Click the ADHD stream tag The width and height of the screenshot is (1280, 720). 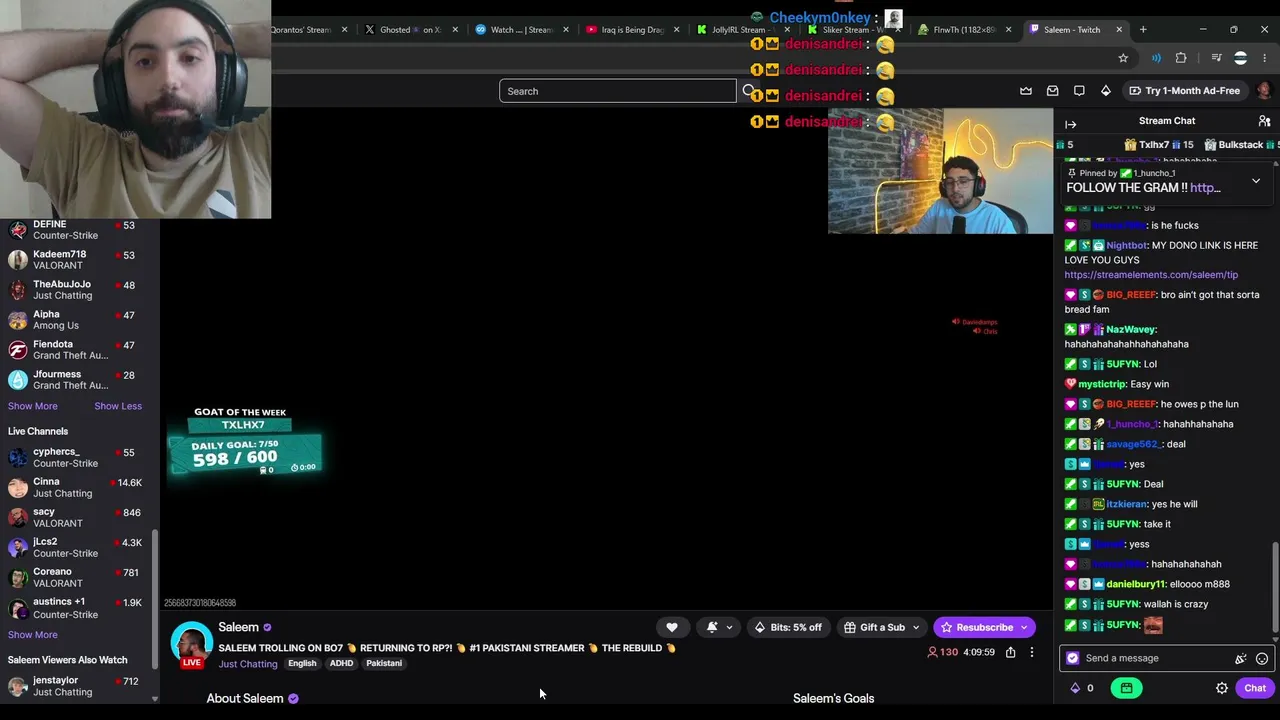[341, 664]
